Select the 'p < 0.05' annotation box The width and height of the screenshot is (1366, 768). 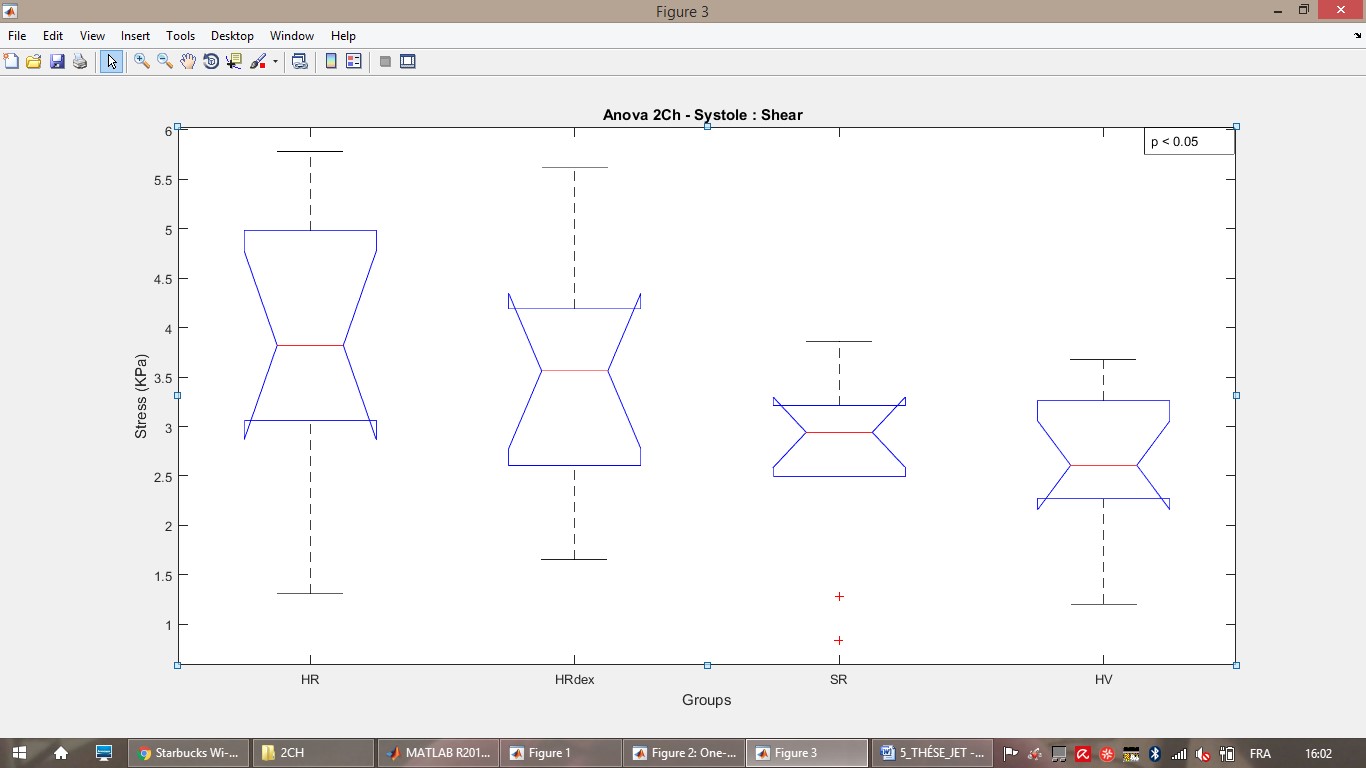point(1189,142)
